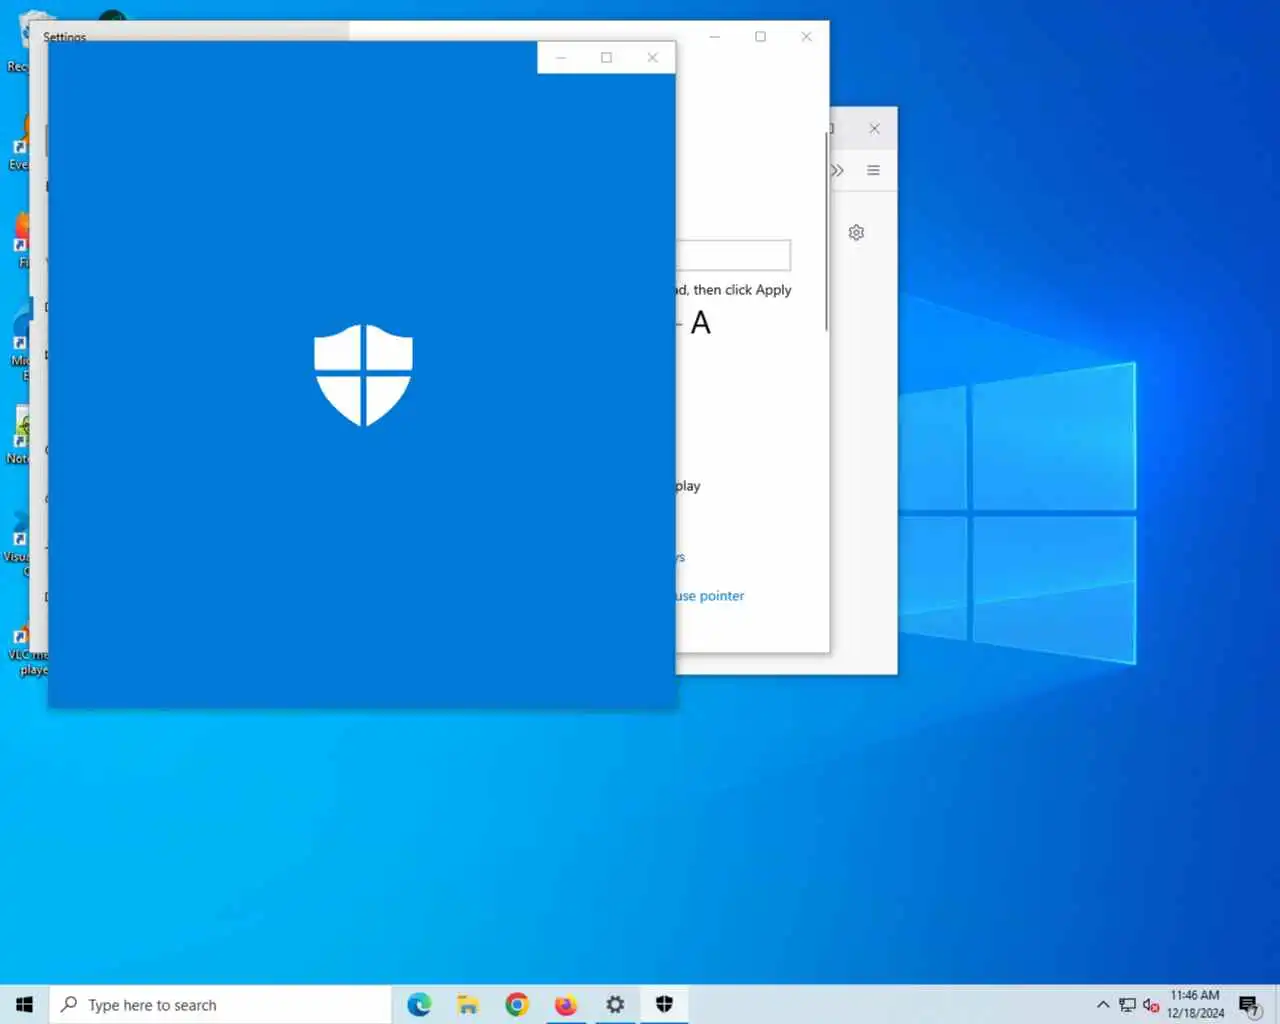Open the volume control in tray
Screen dimensions: 1280x1024
pyautogui.click(x=1151, y=1005)
